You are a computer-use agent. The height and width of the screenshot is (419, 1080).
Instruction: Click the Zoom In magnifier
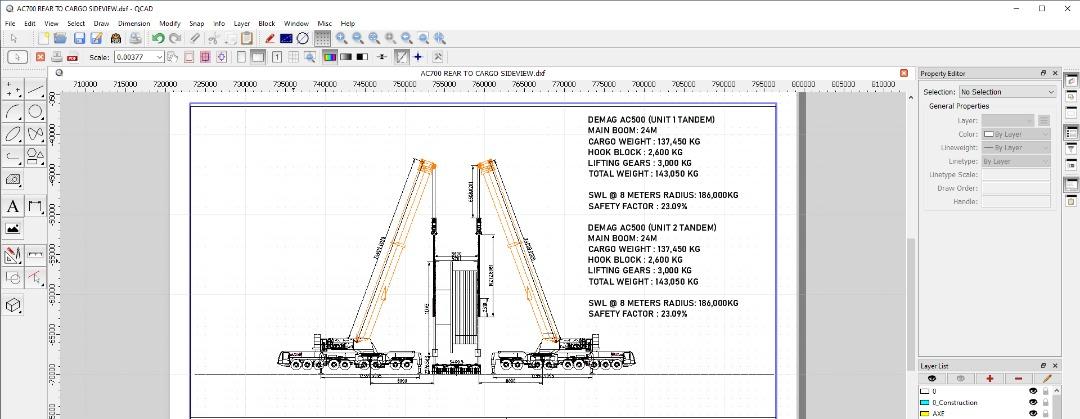[342, 39]
